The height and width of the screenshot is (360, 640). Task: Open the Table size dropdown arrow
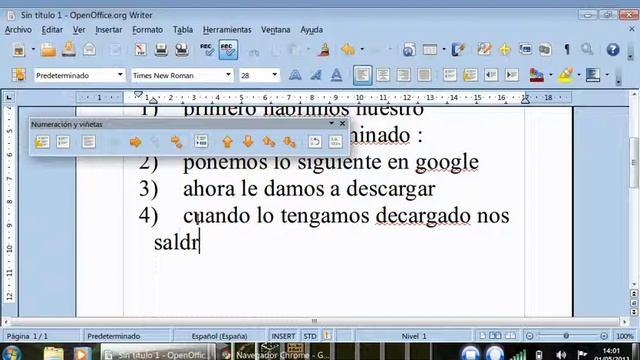click(444, 50)
